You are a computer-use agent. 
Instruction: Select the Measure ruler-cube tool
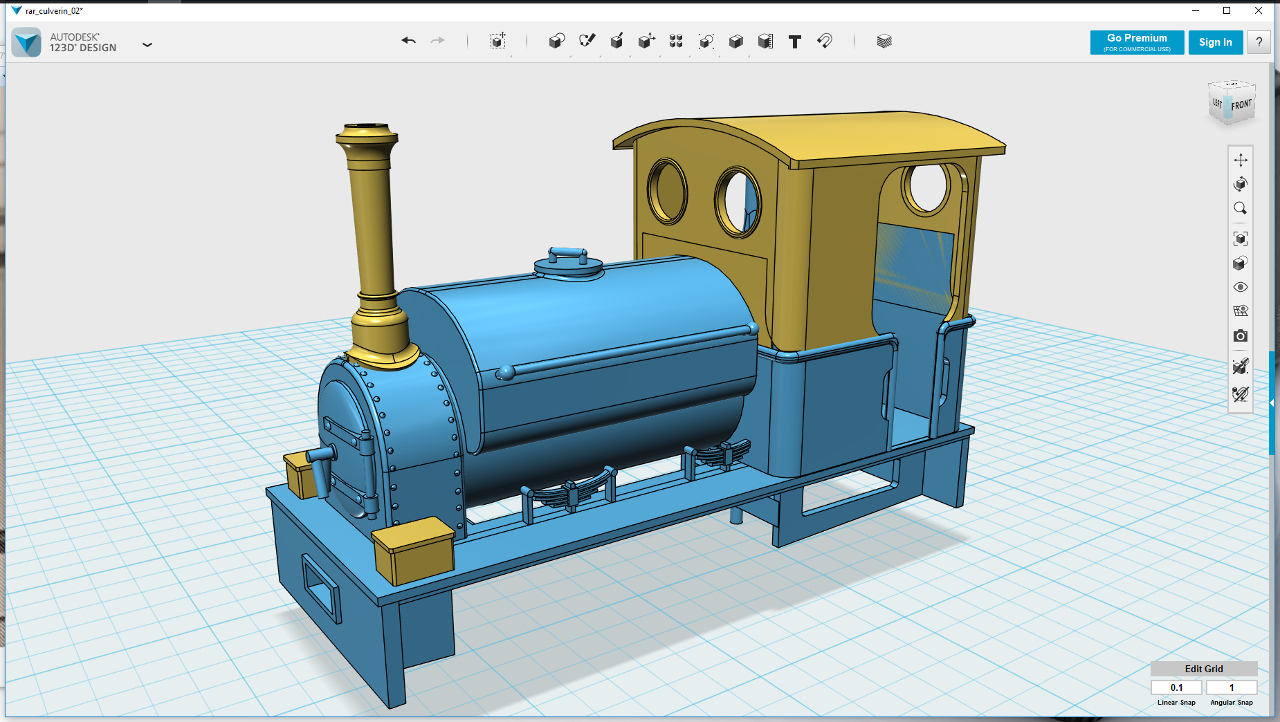click(x=765, y=41)
